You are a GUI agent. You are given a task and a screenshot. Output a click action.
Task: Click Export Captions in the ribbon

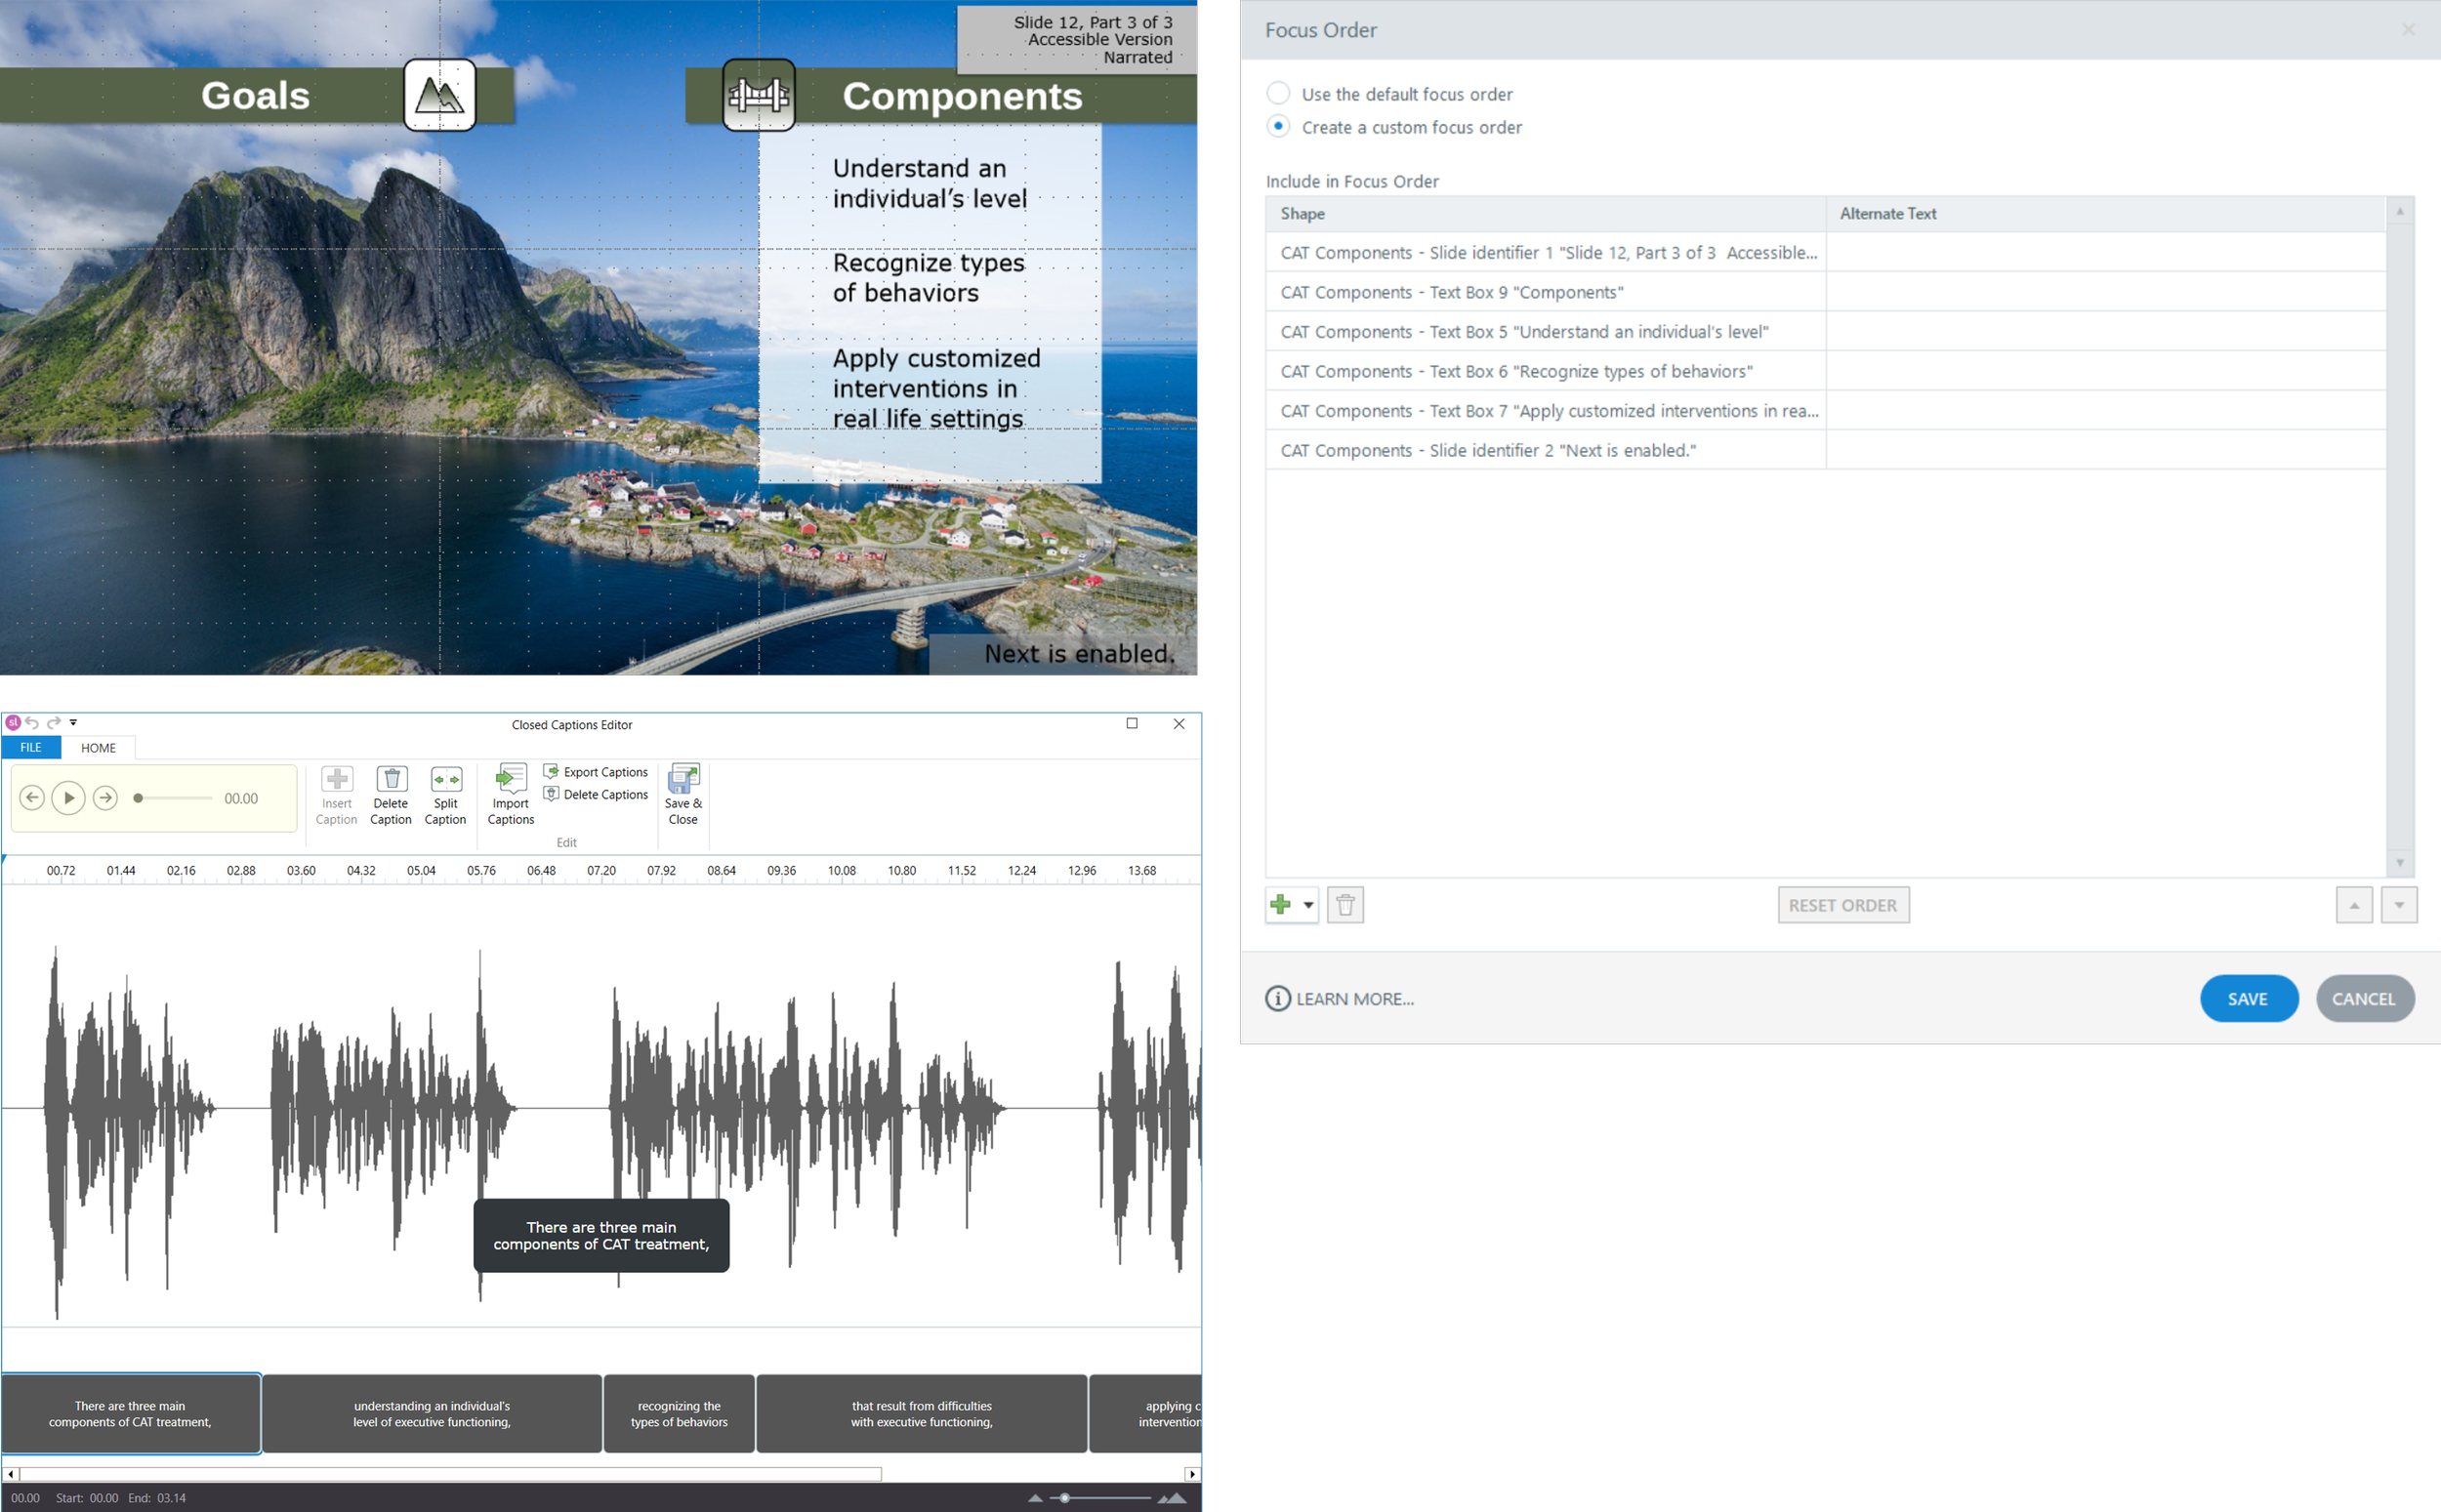[596, 772]
